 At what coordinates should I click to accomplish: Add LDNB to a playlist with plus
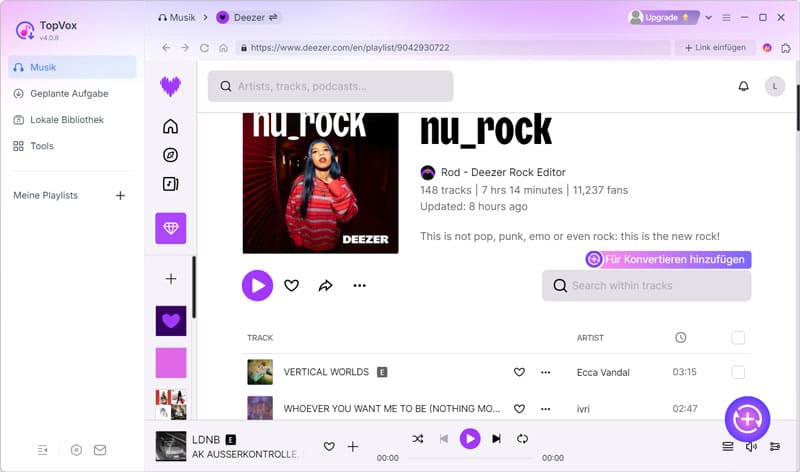point(353,446)
